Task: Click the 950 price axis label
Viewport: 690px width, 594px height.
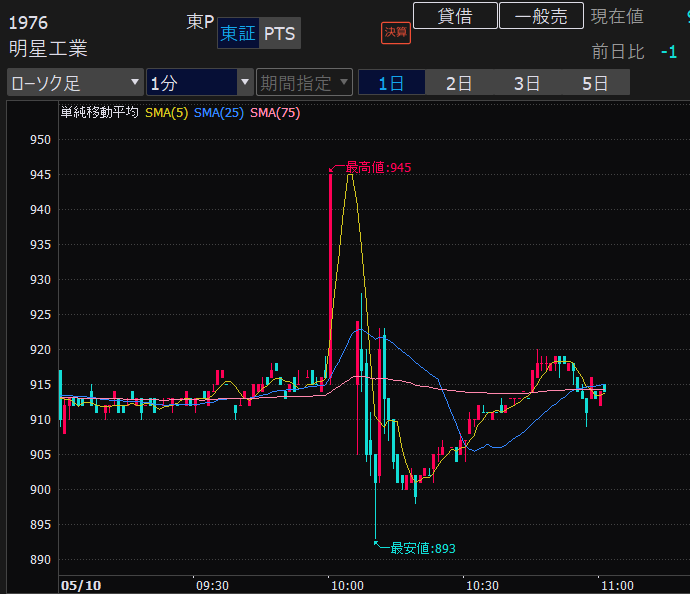Action: click(40, 139)
